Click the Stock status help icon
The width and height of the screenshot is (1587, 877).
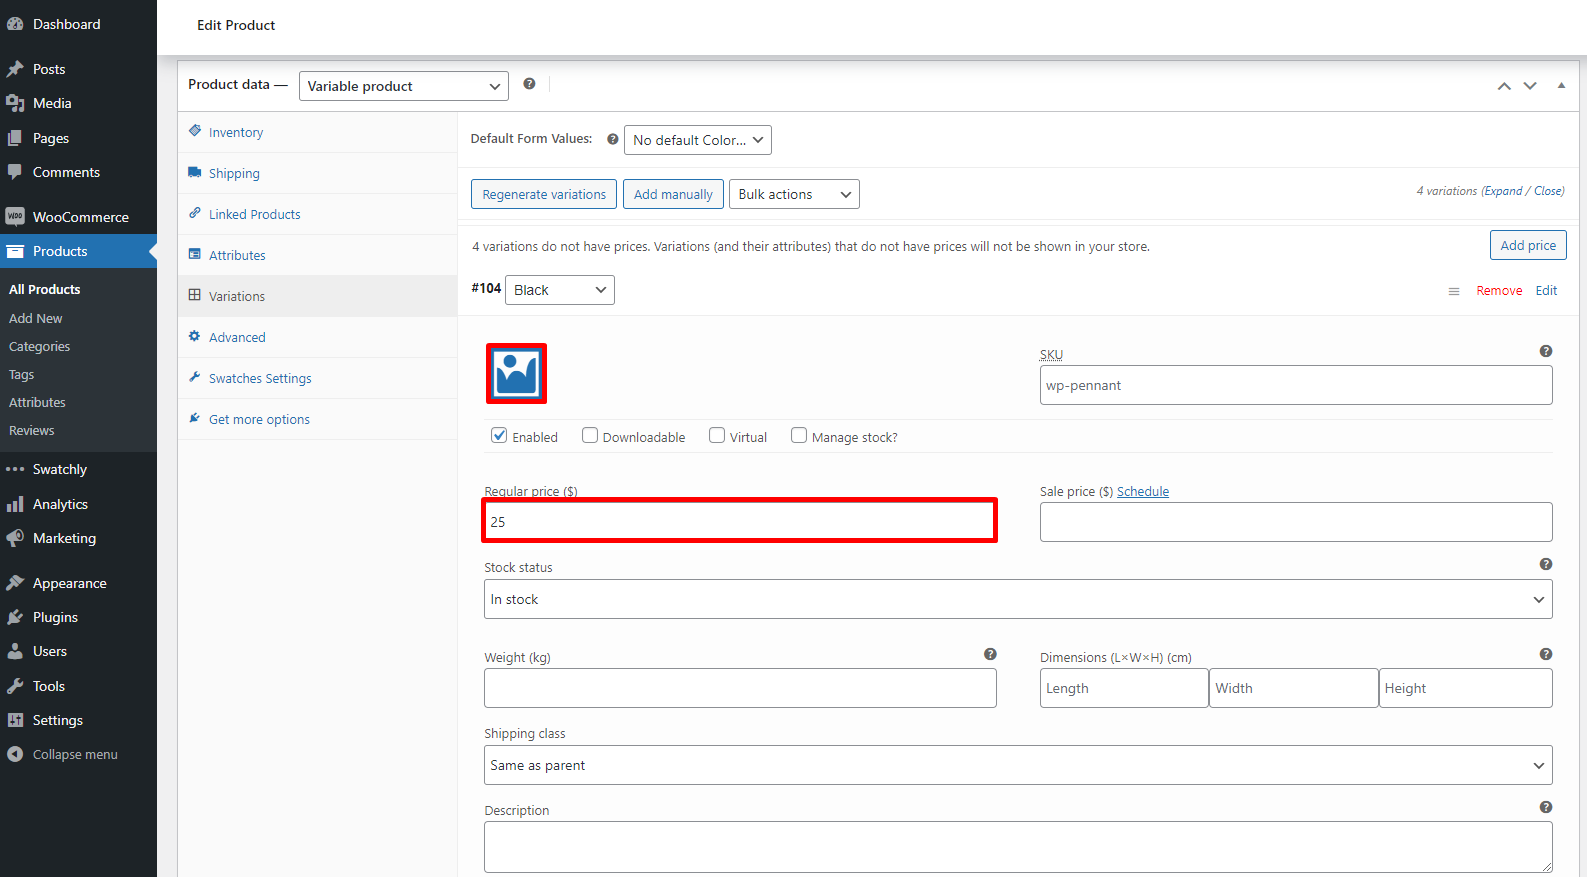coord(1545,564)
